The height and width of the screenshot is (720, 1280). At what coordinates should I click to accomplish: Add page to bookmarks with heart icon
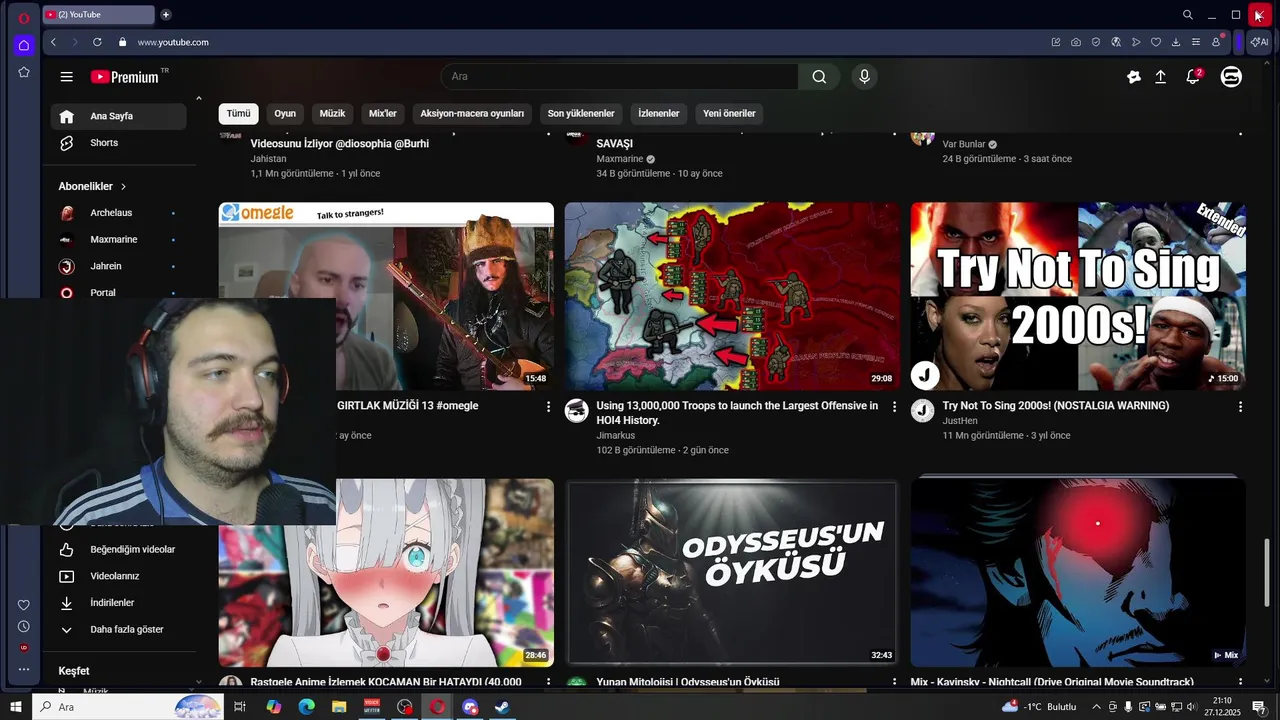click(1156, 42)
